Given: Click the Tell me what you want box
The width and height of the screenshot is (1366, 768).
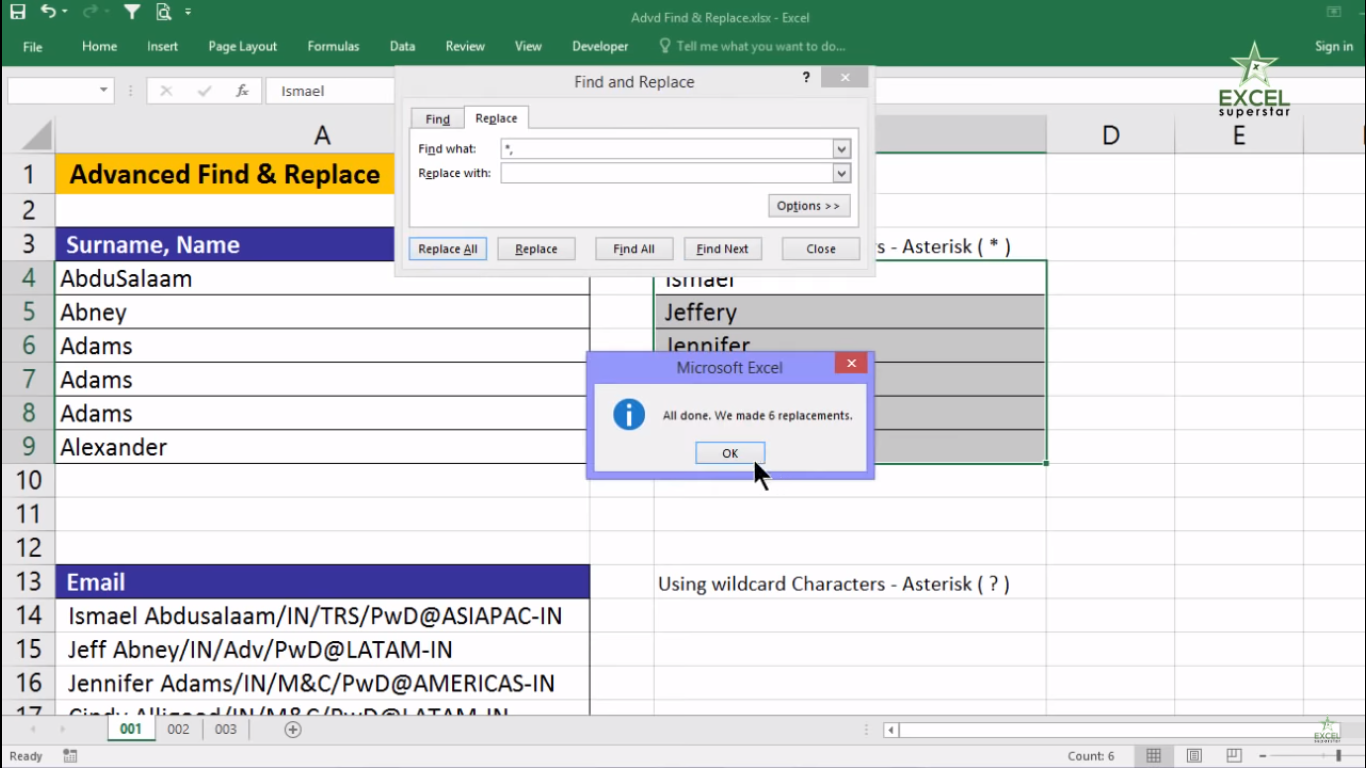Looking at the screenshot, I should pyautogui.click(x=752, y=46).
